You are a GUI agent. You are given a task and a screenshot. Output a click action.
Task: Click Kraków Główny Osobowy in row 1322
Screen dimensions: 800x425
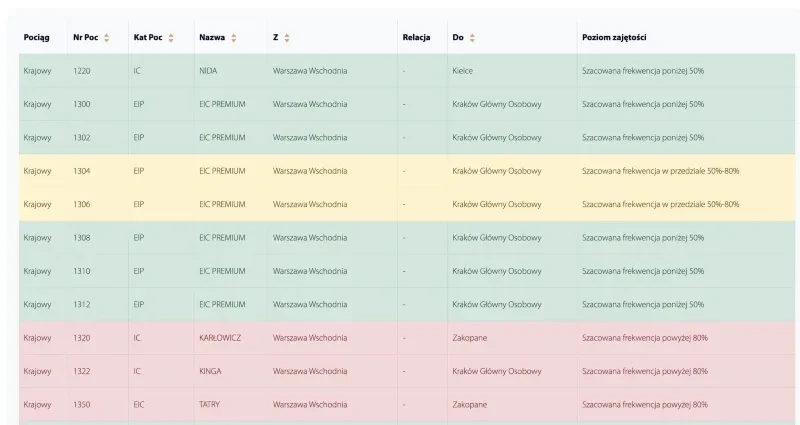pyautogui.click(x=496, y=371)
